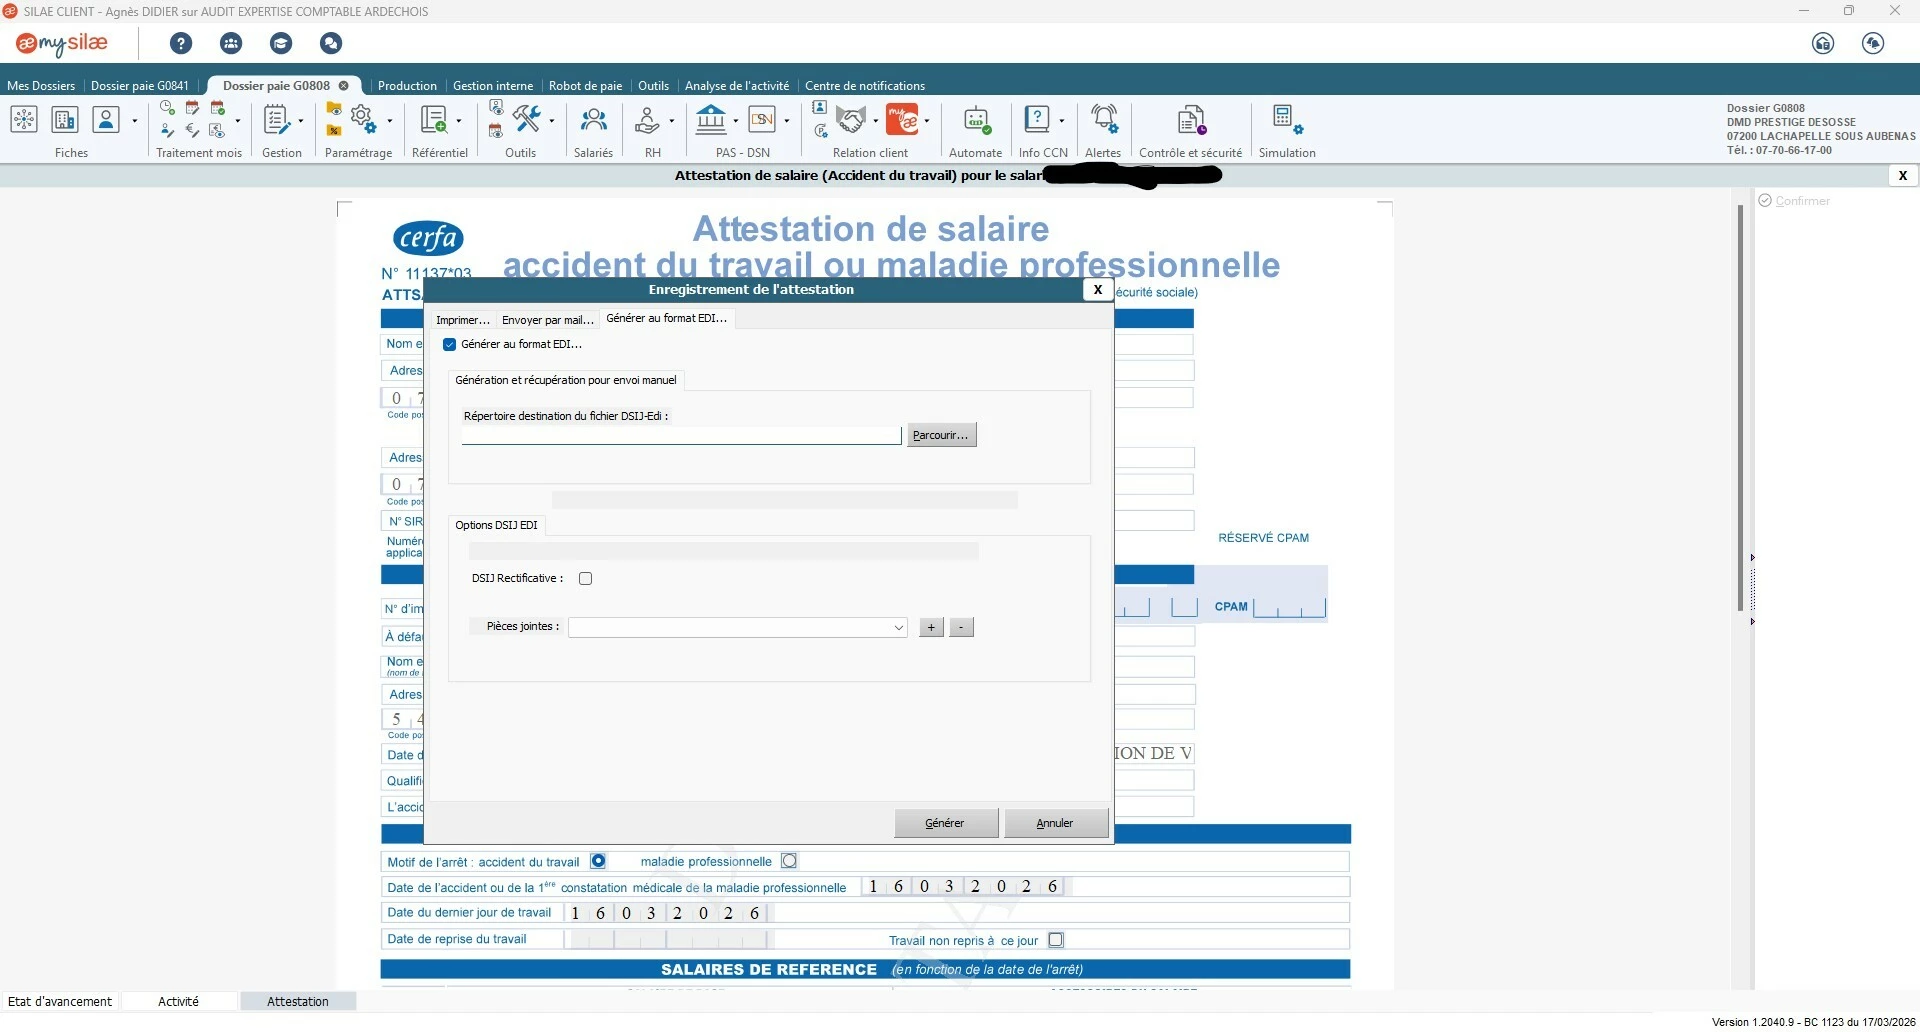Click the clock with plus icon in Traitement mois
This screenshot has width=1920, height=1032.
(167, 108)
